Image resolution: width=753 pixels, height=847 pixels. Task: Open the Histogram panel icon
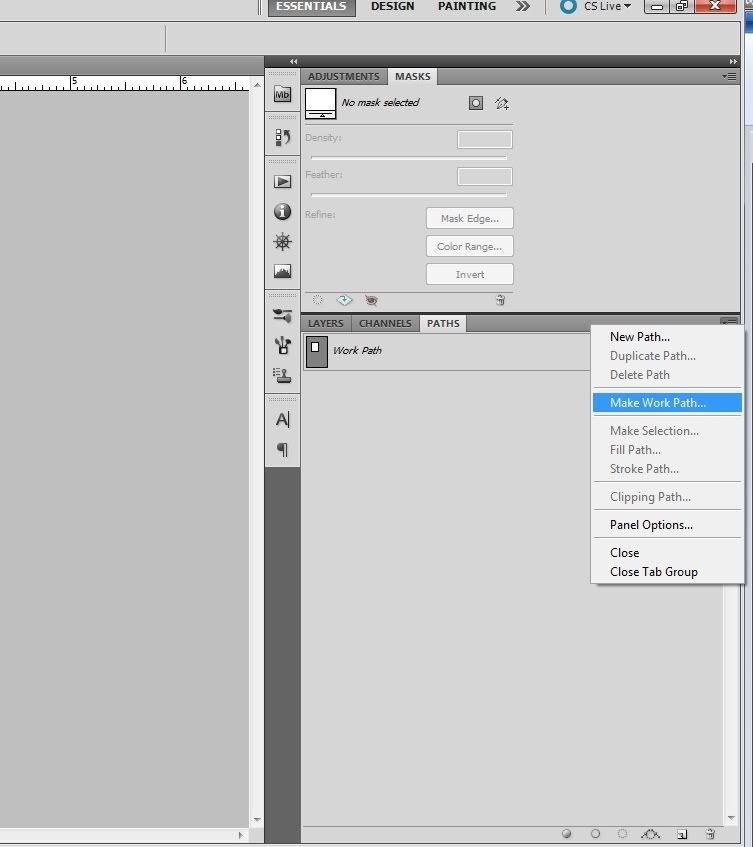[x=282, y=271]
